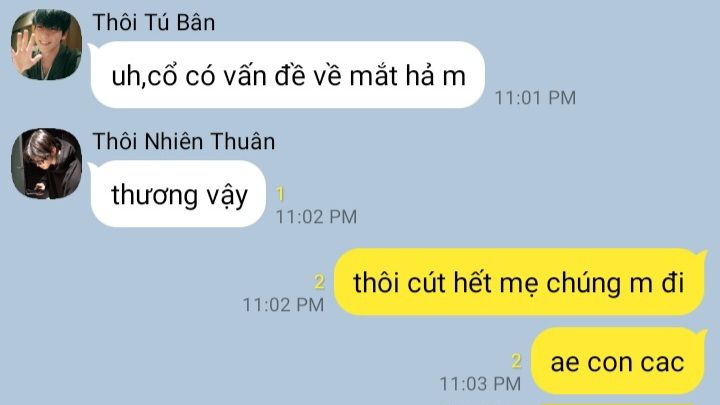The height and width of the screenshot is (405, 720).
Task: Click the 11:01 PM timestamp
Action: 535,98
